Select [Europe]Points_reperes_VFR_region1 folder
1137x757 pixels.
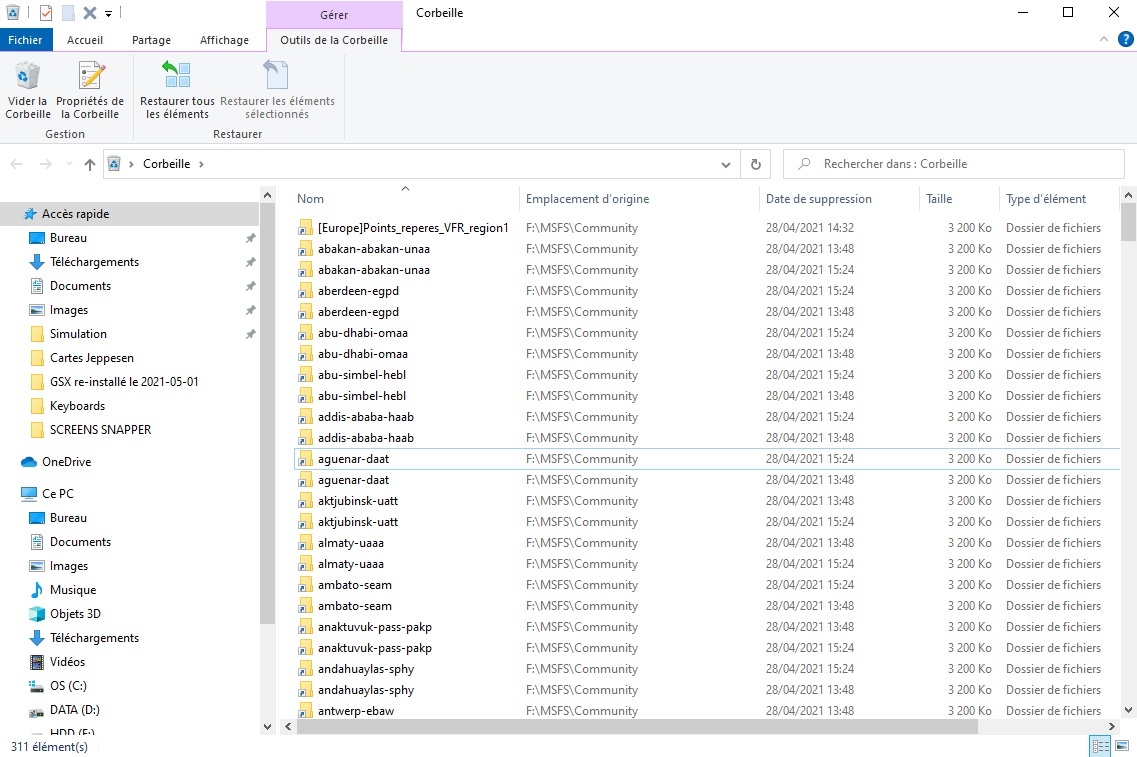pos(706,228)
